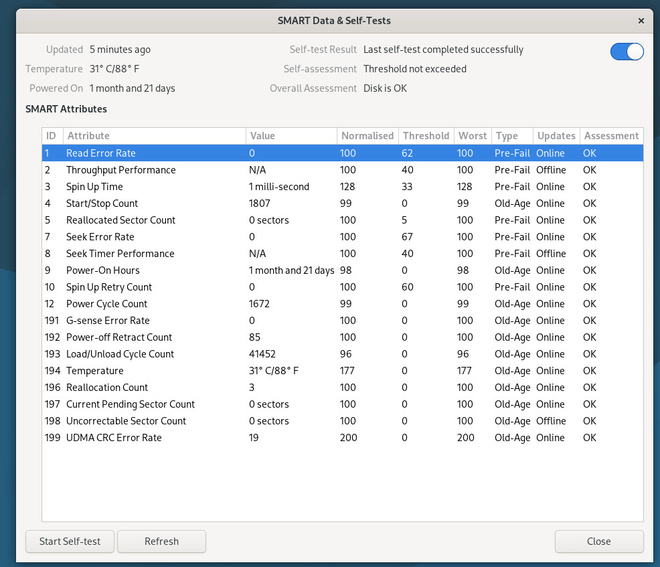The width and height of the screenshot is (660, 567).
Task: Select the Load/Unload Cycle Count row
Action: click(342, 354)
